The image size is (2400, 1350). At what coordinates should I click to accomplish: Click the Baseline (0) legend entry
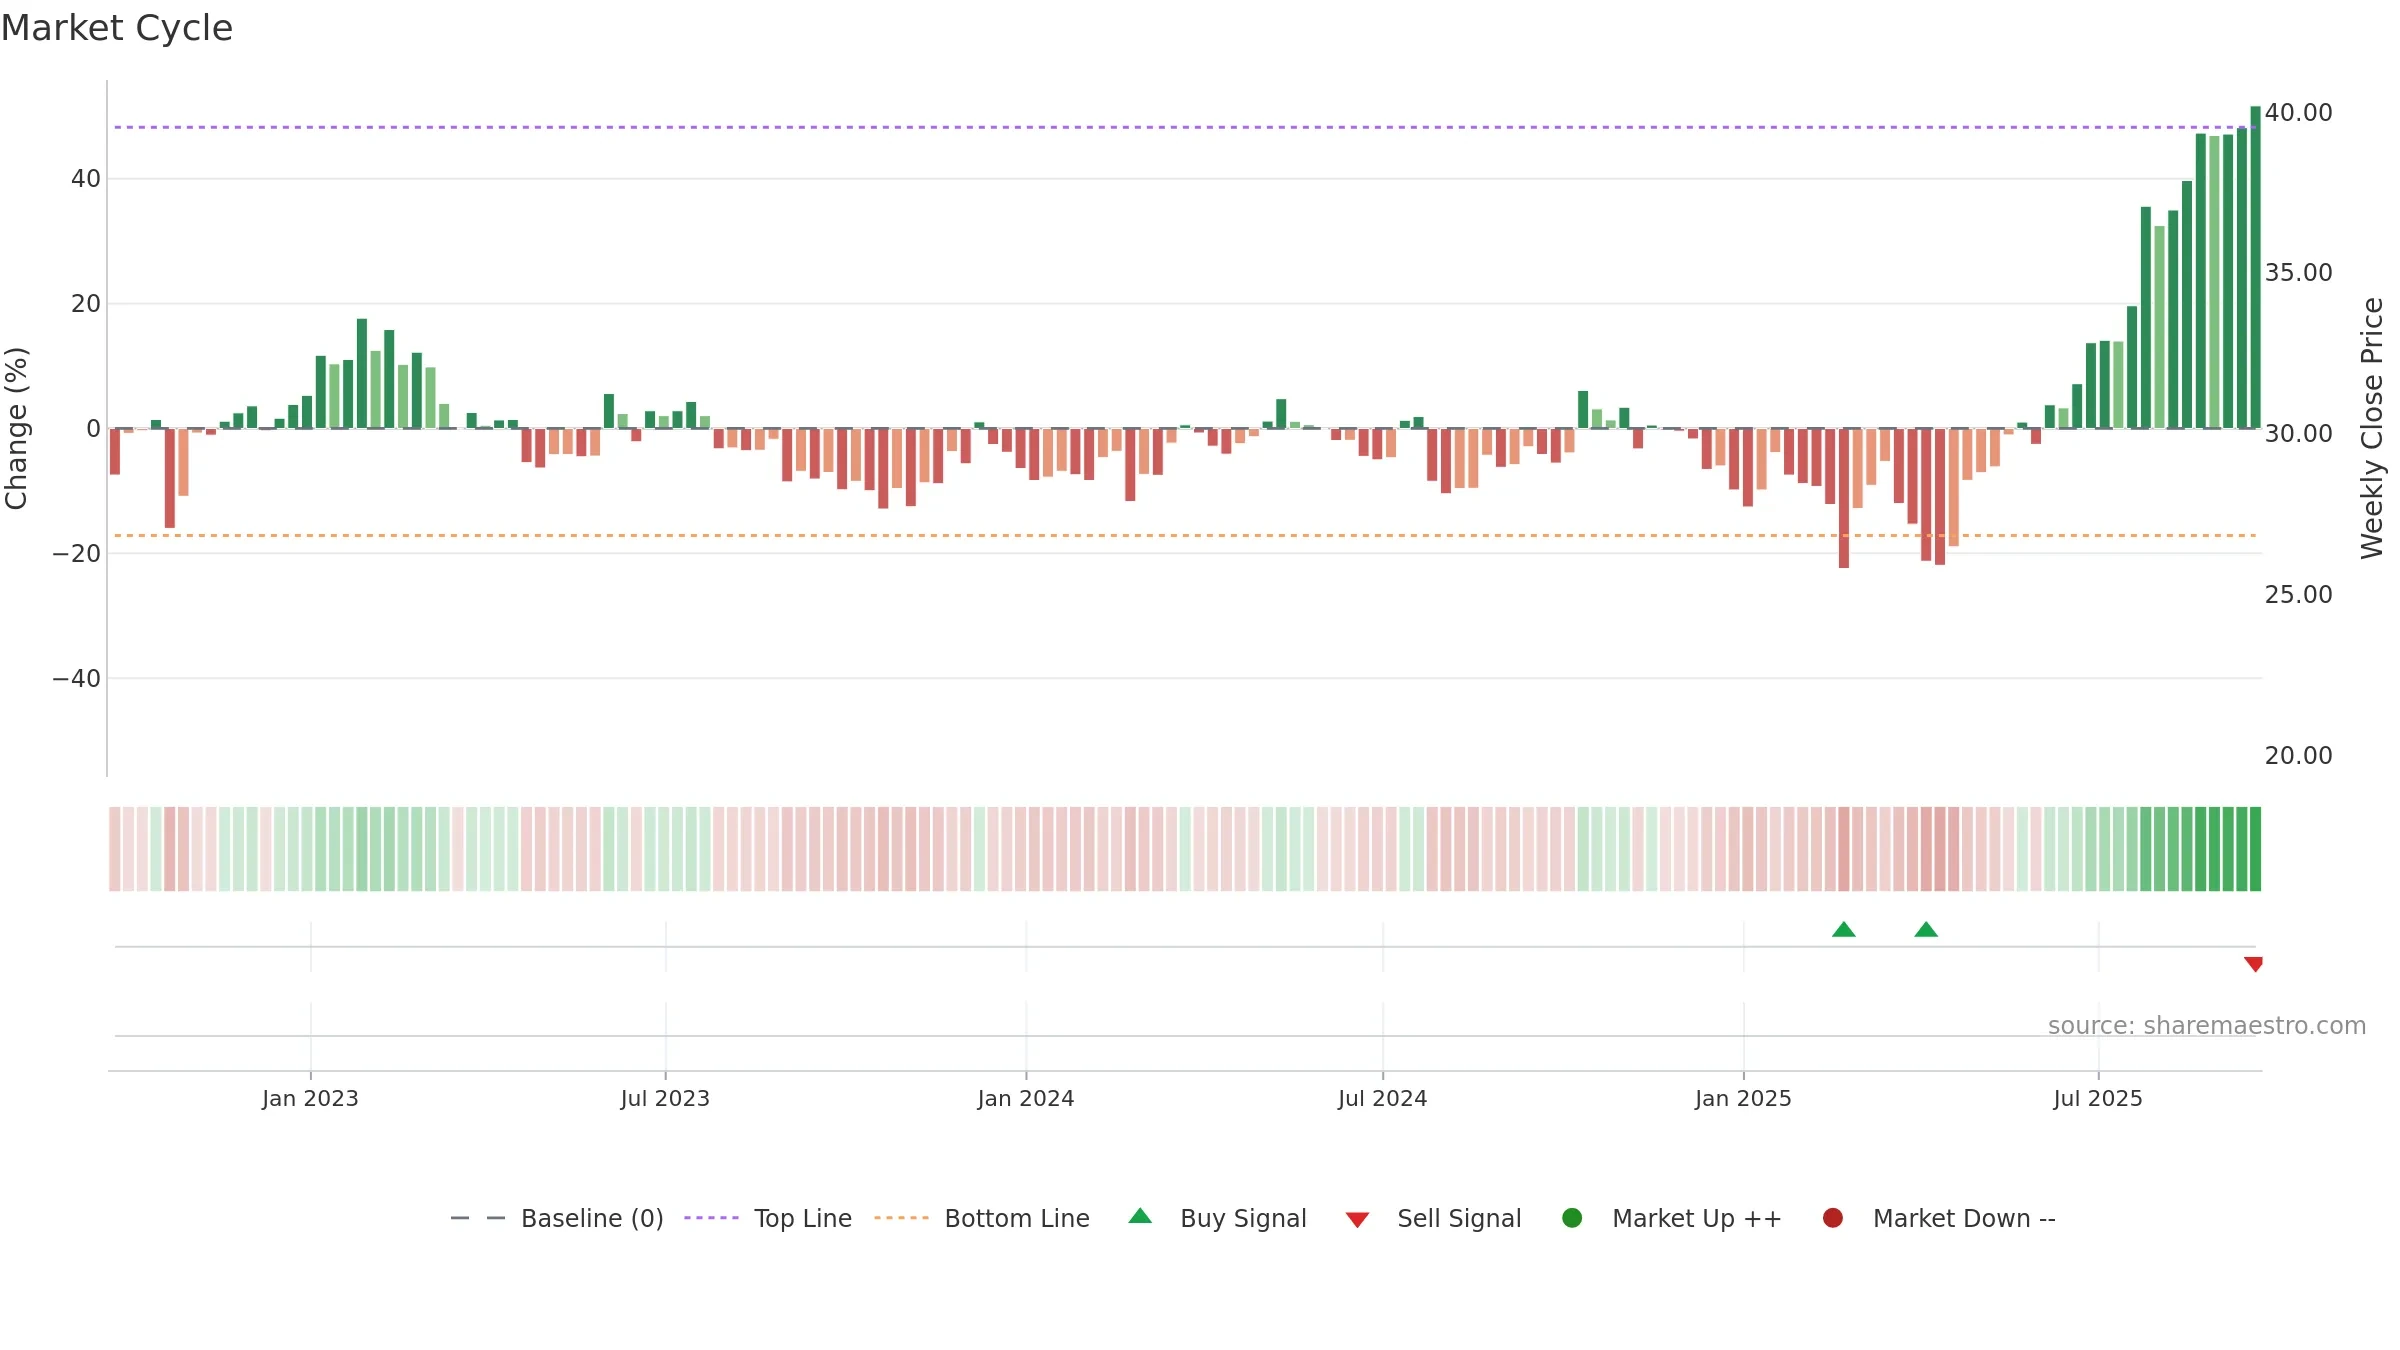click(x=557, y=1218)
